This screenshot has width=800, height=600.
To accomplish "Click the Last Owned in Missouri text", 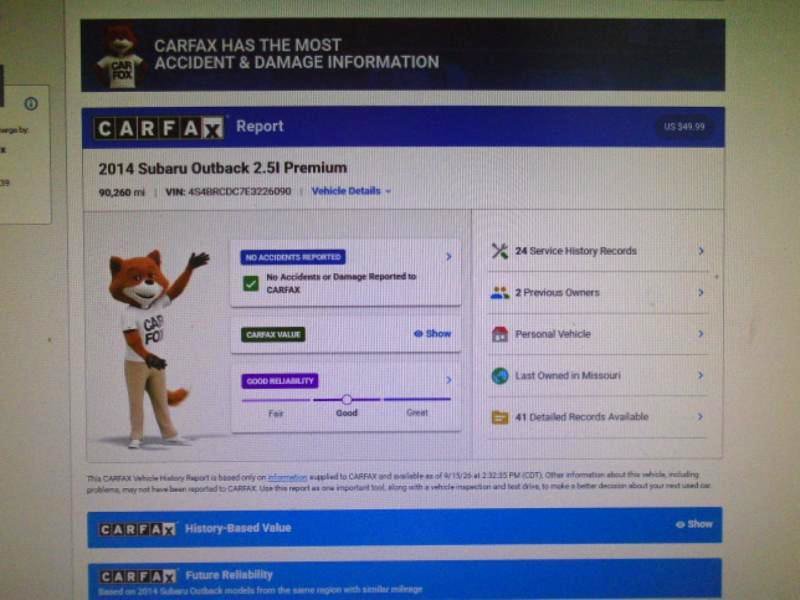I will pos(568,376).
